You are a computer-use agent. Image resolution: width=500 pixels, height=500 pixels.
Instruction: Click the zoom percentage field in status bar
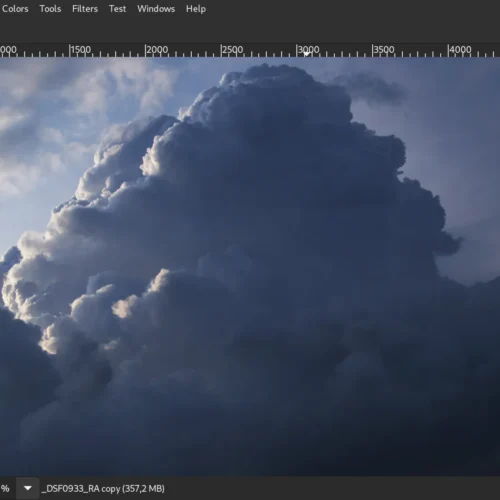click(x=6, y=489)
